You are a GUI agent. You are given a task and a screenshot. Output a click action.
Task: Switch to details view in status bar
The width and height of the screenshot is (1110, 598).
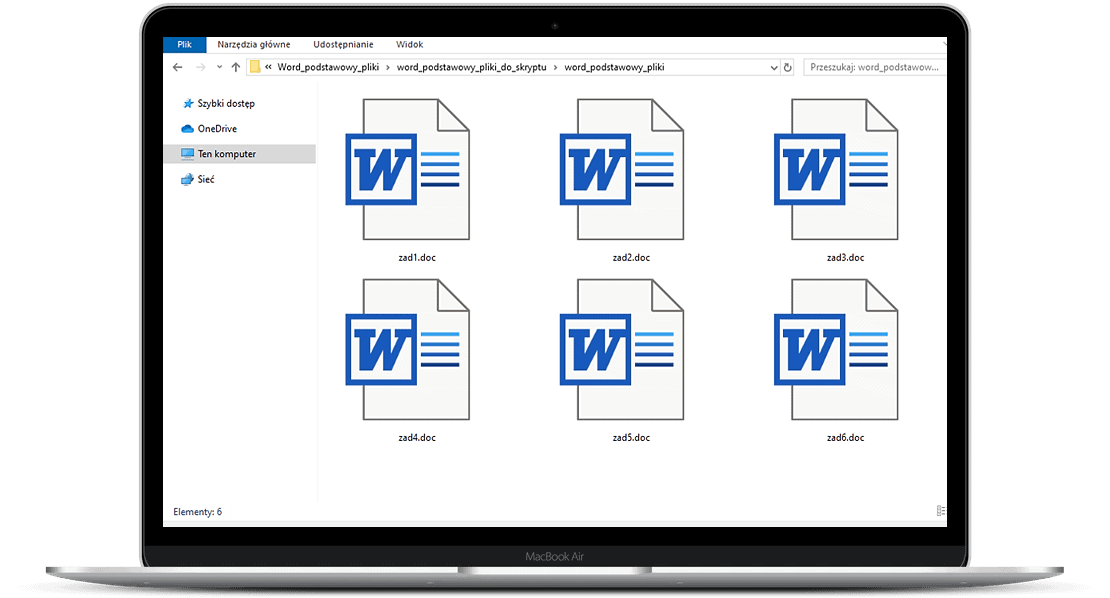pyautogui.click(x=940, y=511)
